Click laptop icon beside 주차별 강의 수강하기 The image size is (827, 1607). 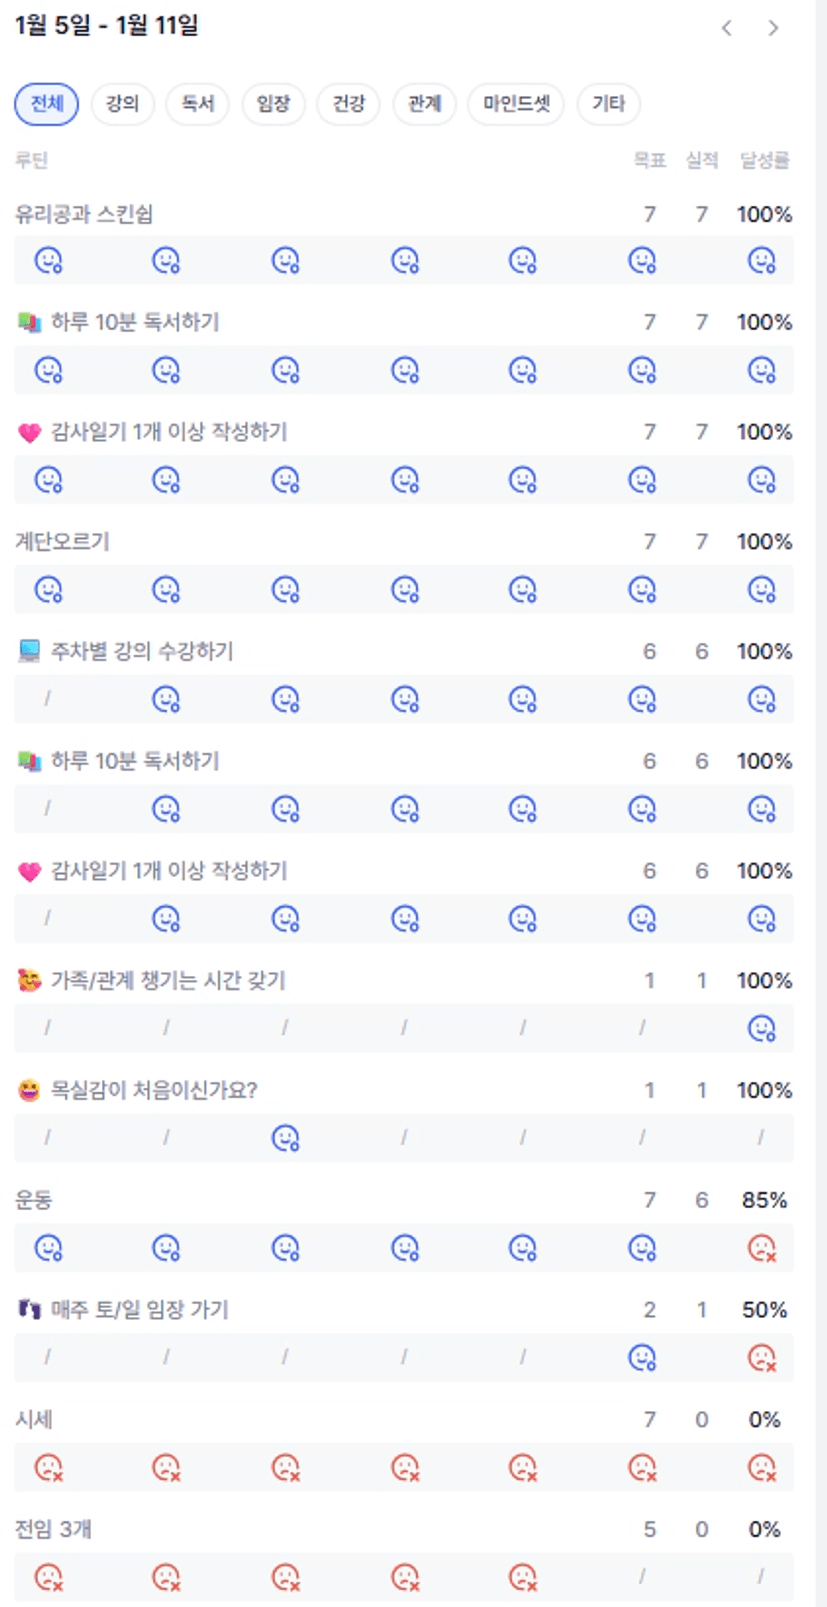click(x=29, y=652)
